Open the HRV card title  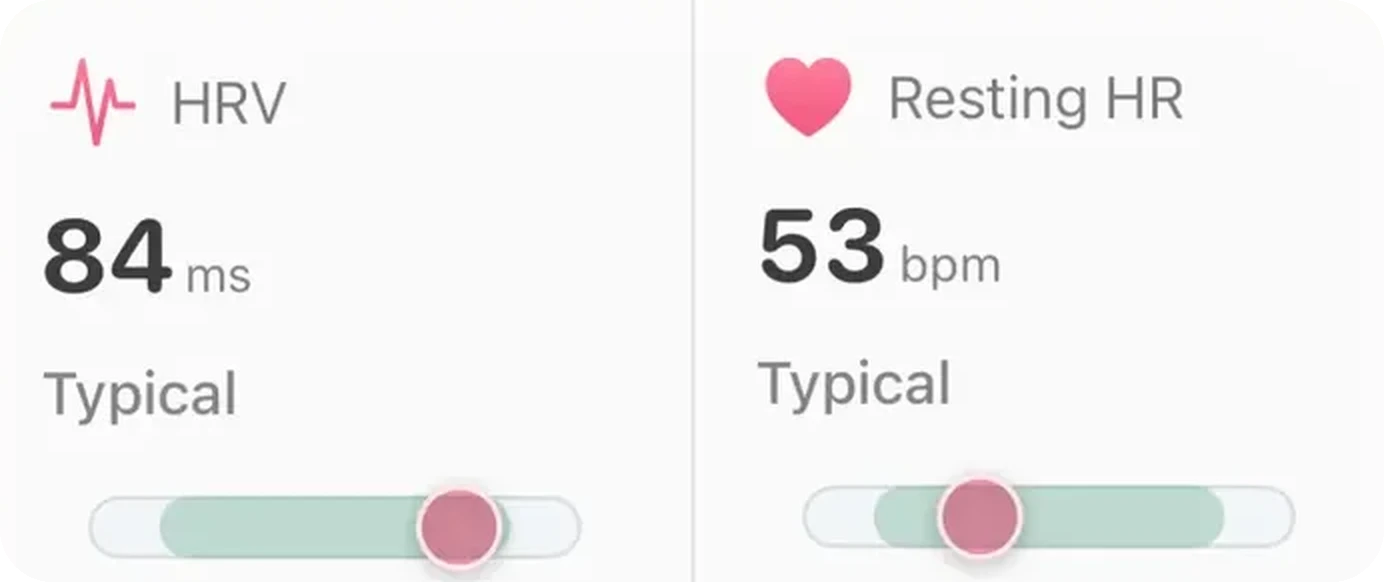click(229, 102)
